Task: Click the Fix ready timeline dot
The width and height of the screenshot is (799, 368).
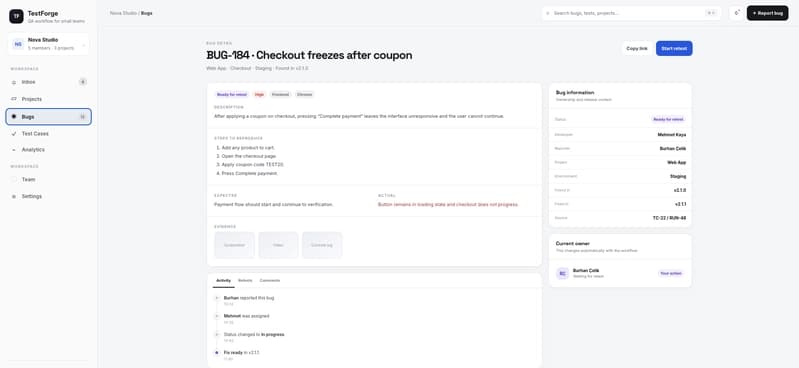Action: click(x=217, y=353)
